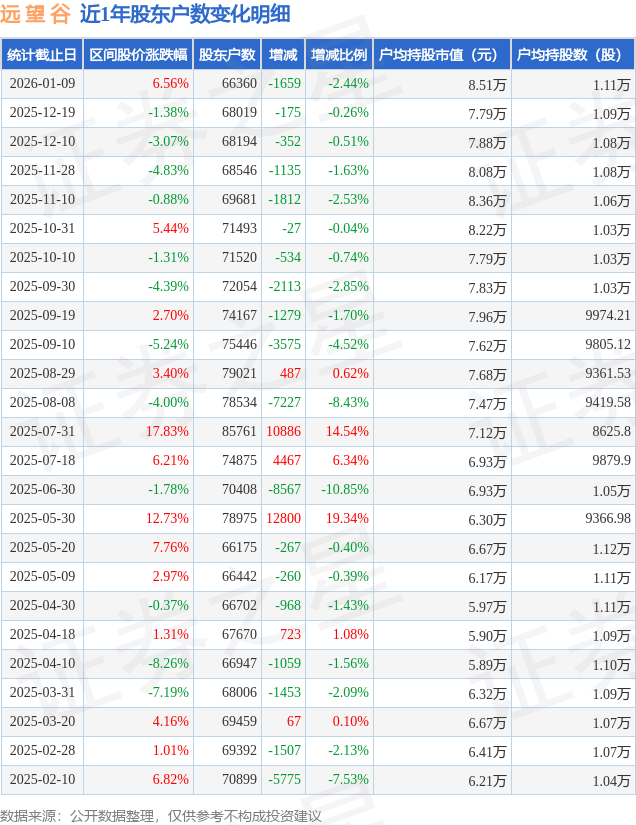Viewport: 636px width, 825px height.
Task: Select the 19.34% change ratio cell
Action: click(x=347, y=519)
